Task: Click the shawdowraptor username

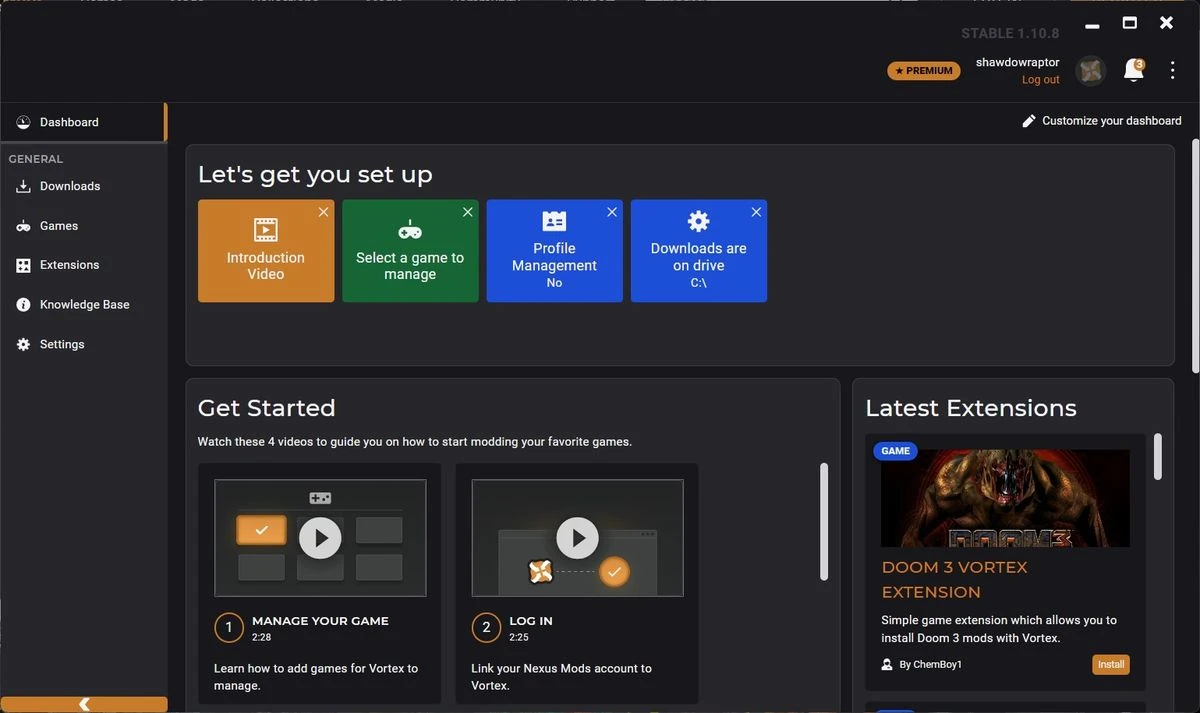Action: point(1018,62)
